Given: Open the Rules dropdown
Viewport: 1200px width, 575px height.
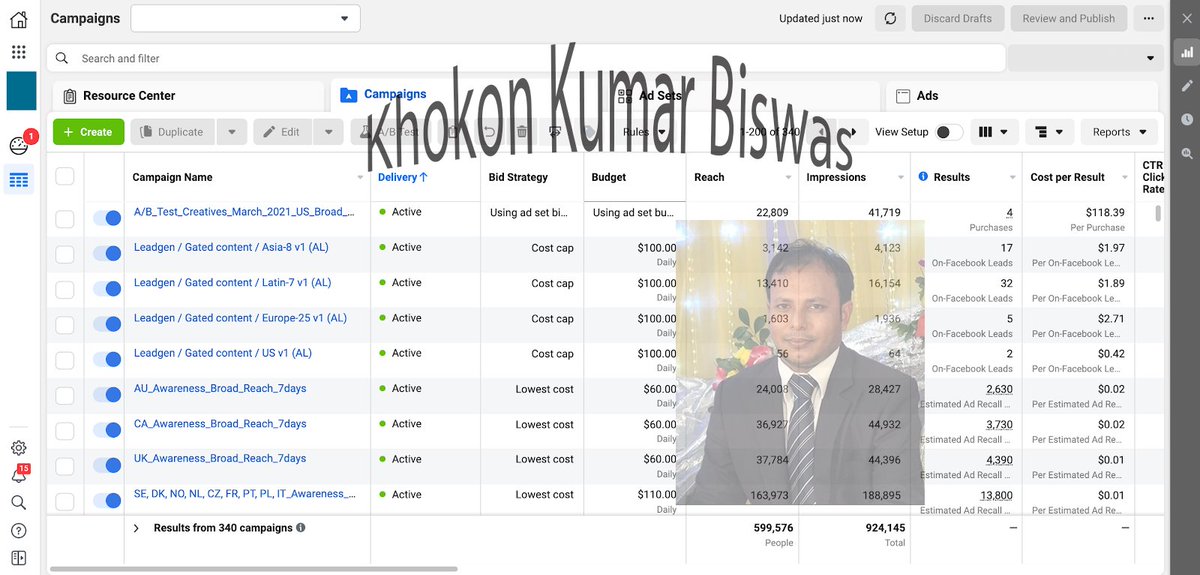Looking at the screenshot, I should click(642, 132).
